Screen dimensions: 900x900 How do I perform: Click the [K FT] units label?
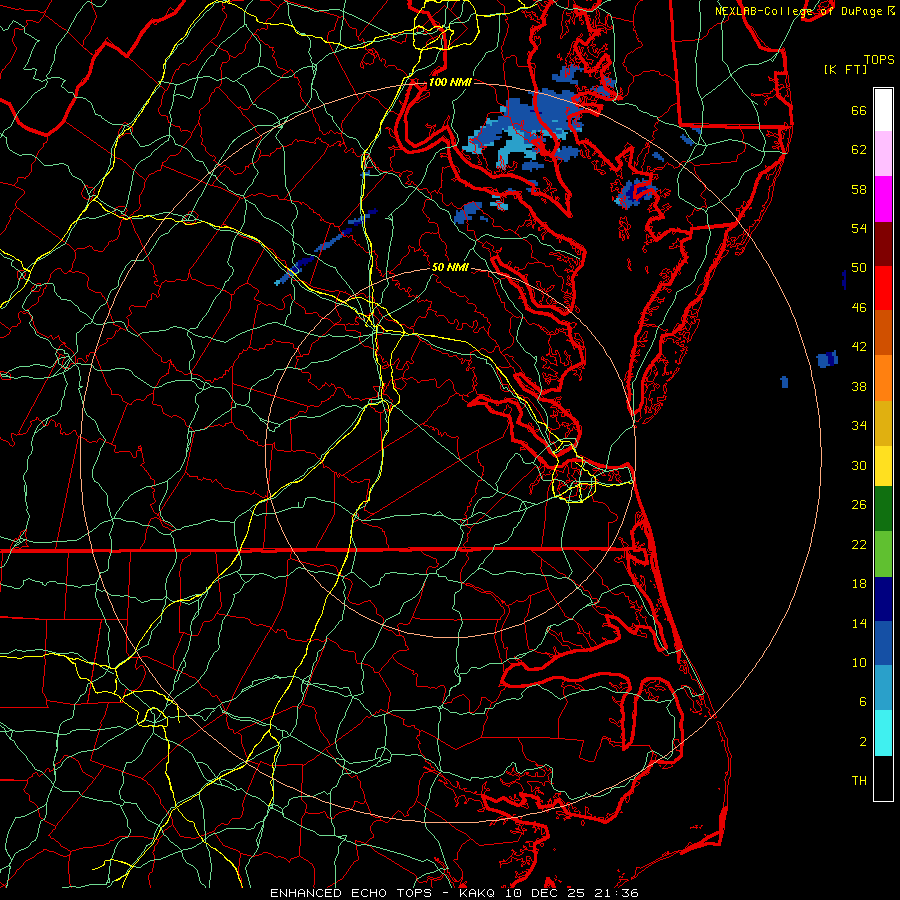[x=845, y=69]
